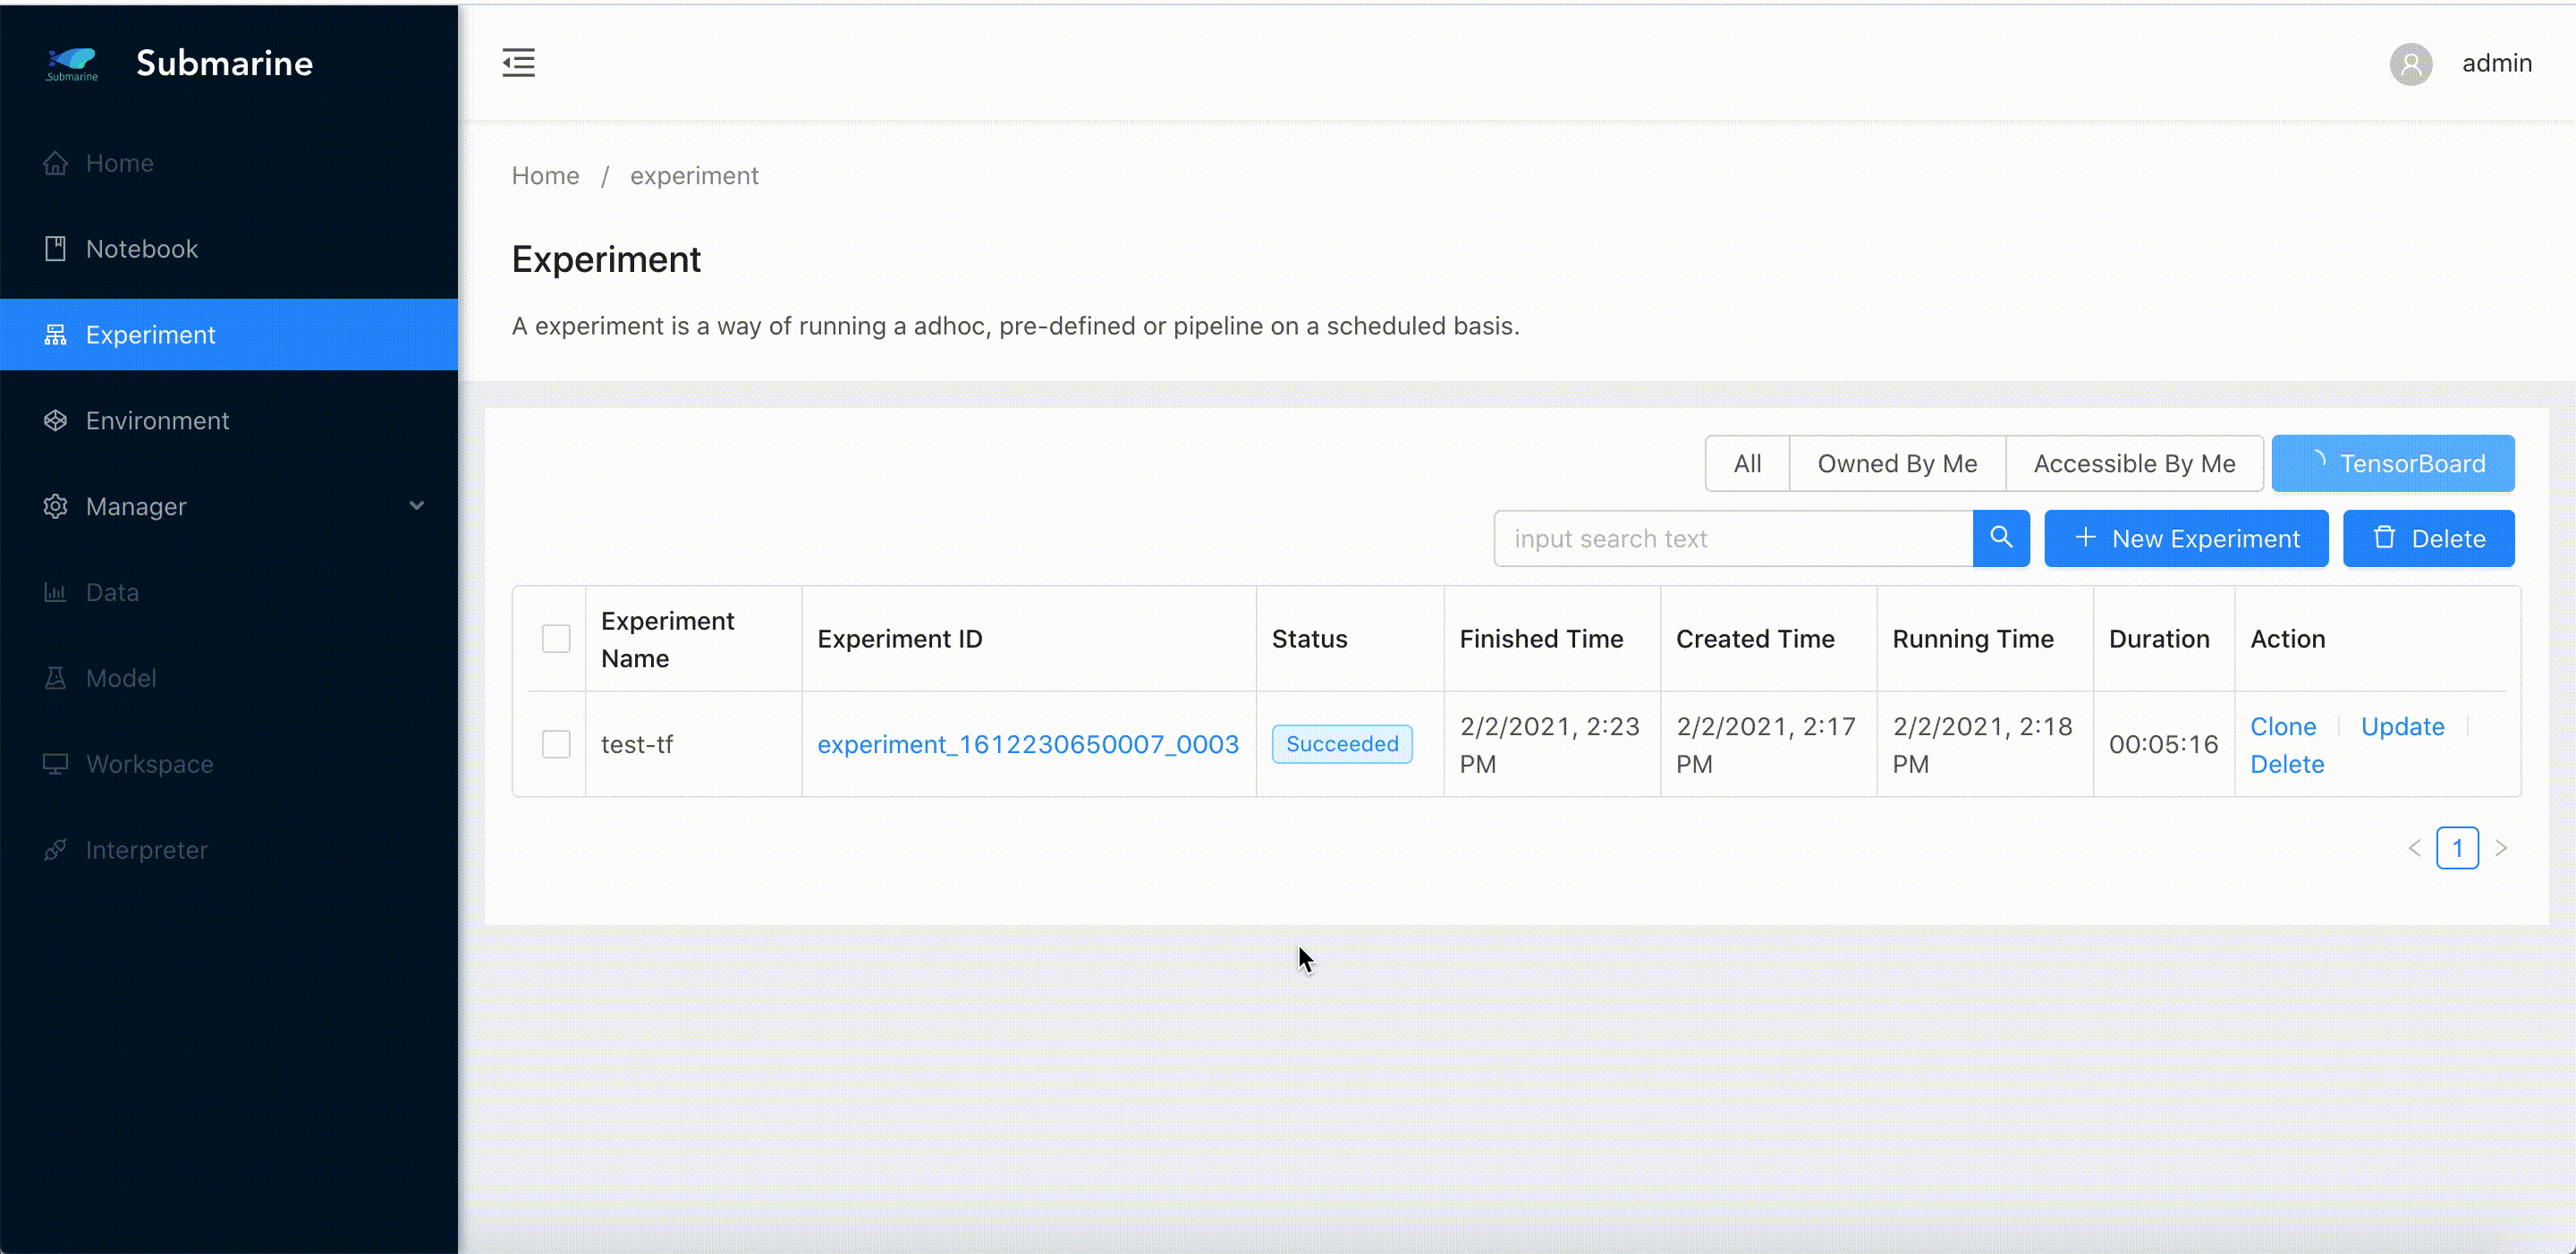
Task: Select Accessible By Me filter tab
Action: (x=2134, y=464)
